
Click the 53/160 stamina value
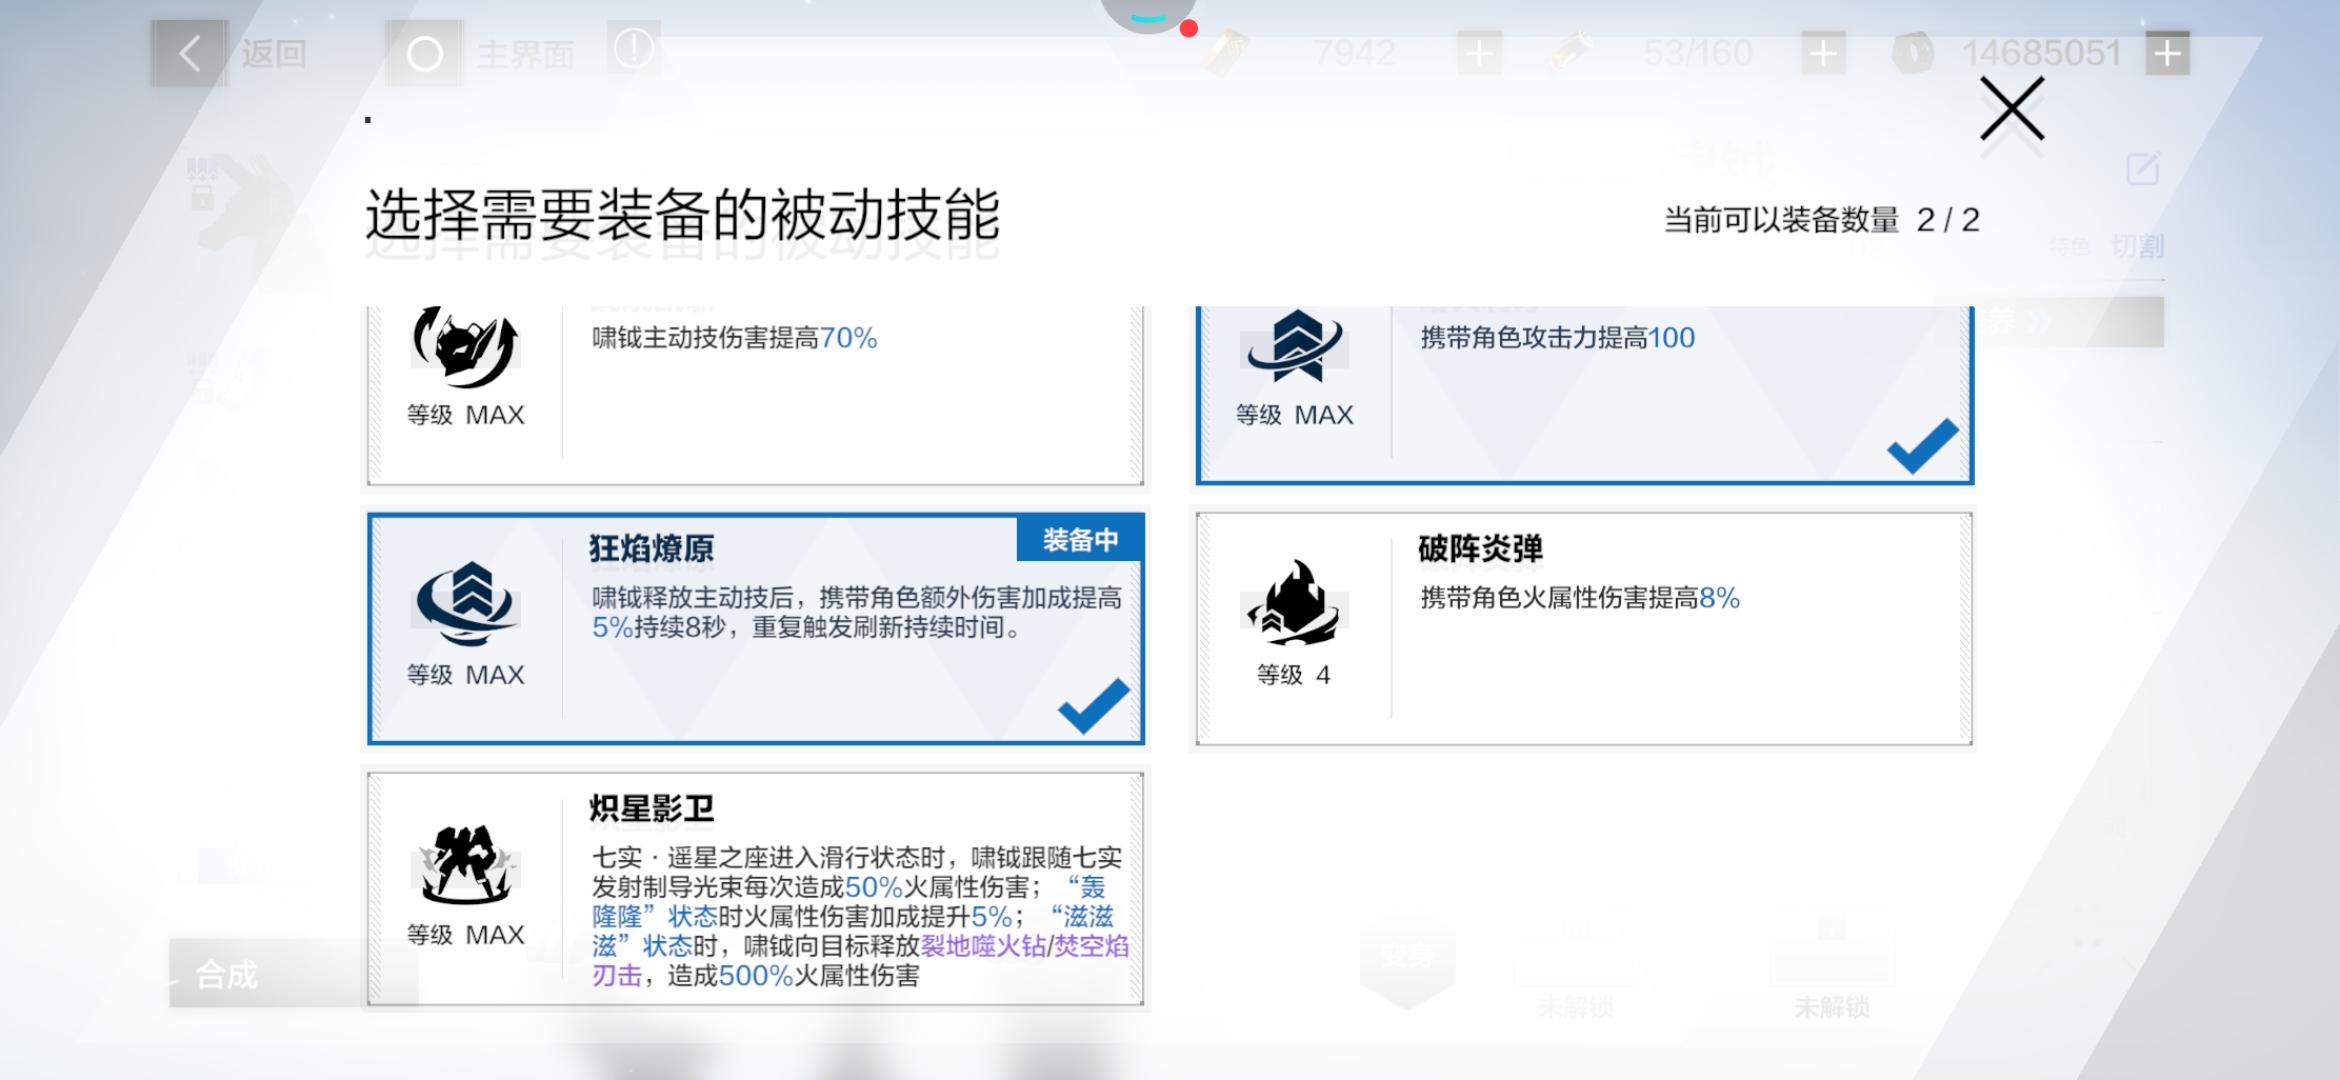click(1698, 53)
